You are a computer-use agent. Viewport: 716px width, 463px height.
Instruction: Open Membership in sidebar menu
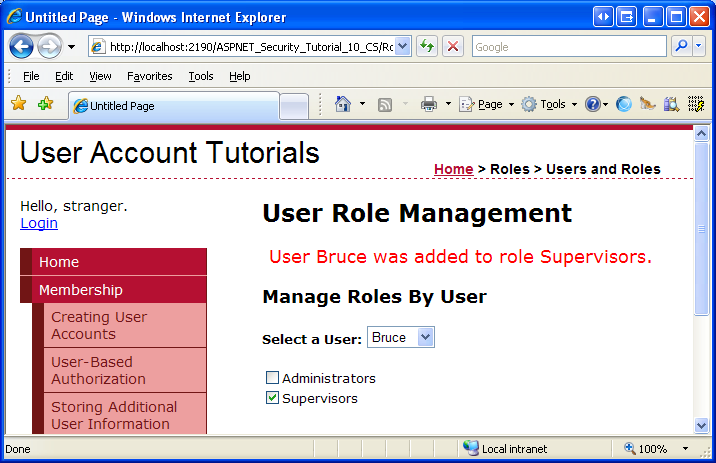tap(114, 290)
